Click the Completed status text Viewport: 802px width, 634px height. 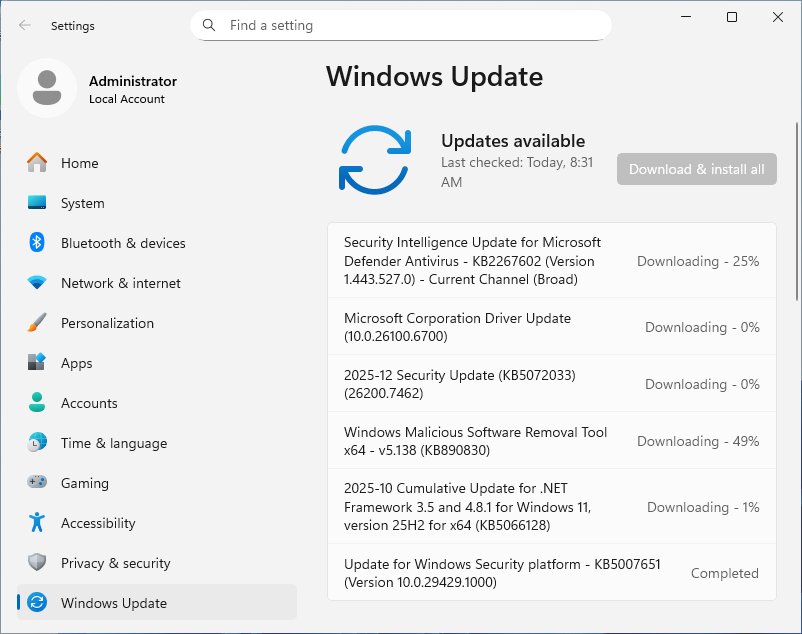click(x=725, y=573)
